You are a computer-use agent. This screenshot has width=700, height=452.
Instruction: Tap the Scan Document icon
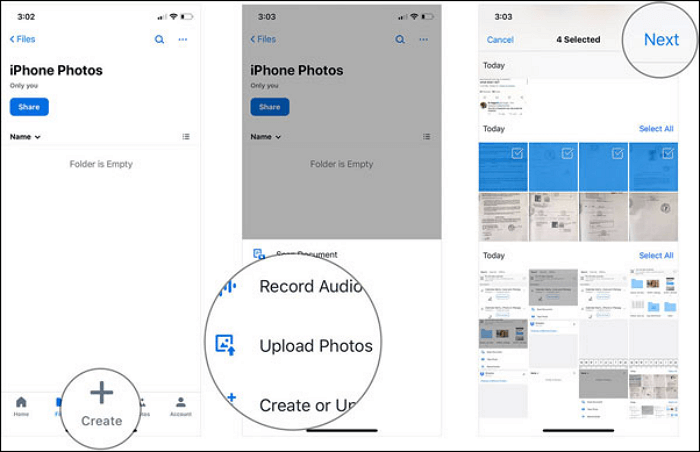pyautogui.click(x=259, y=254)
